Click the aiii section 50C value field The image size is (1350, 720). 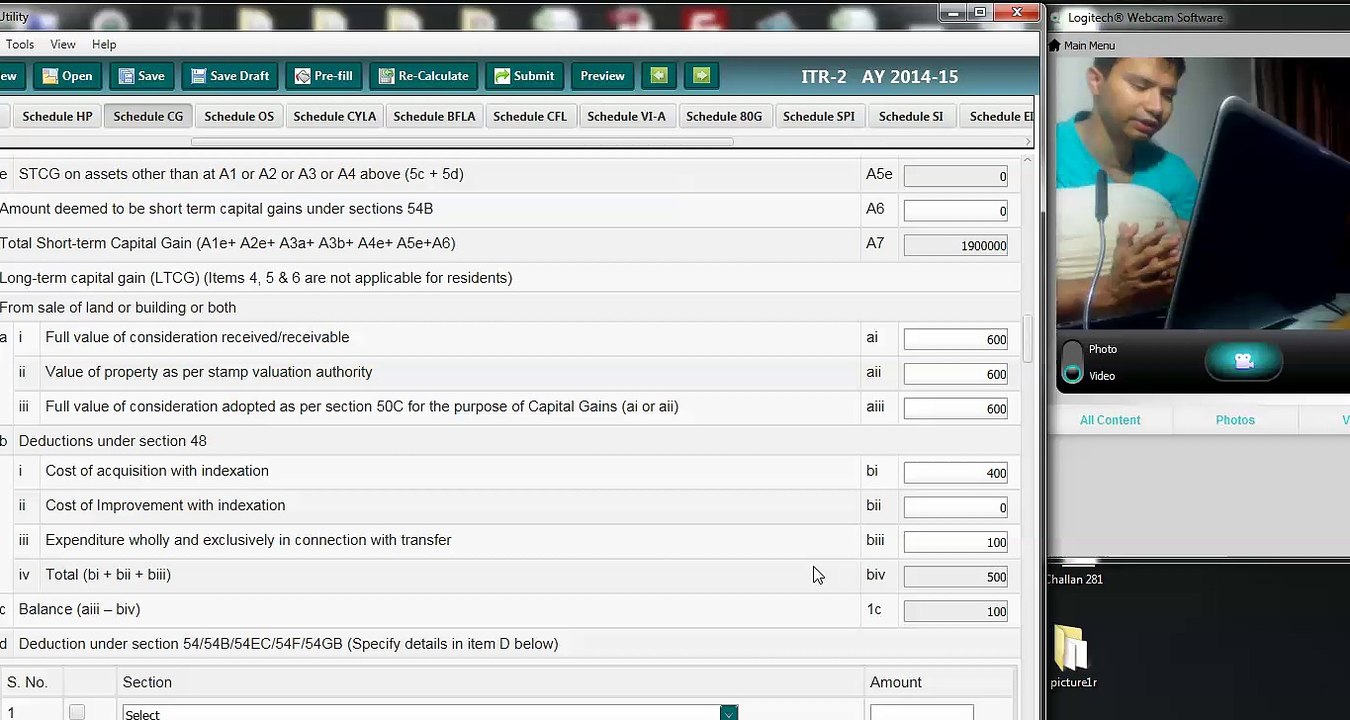click(955, 408)
